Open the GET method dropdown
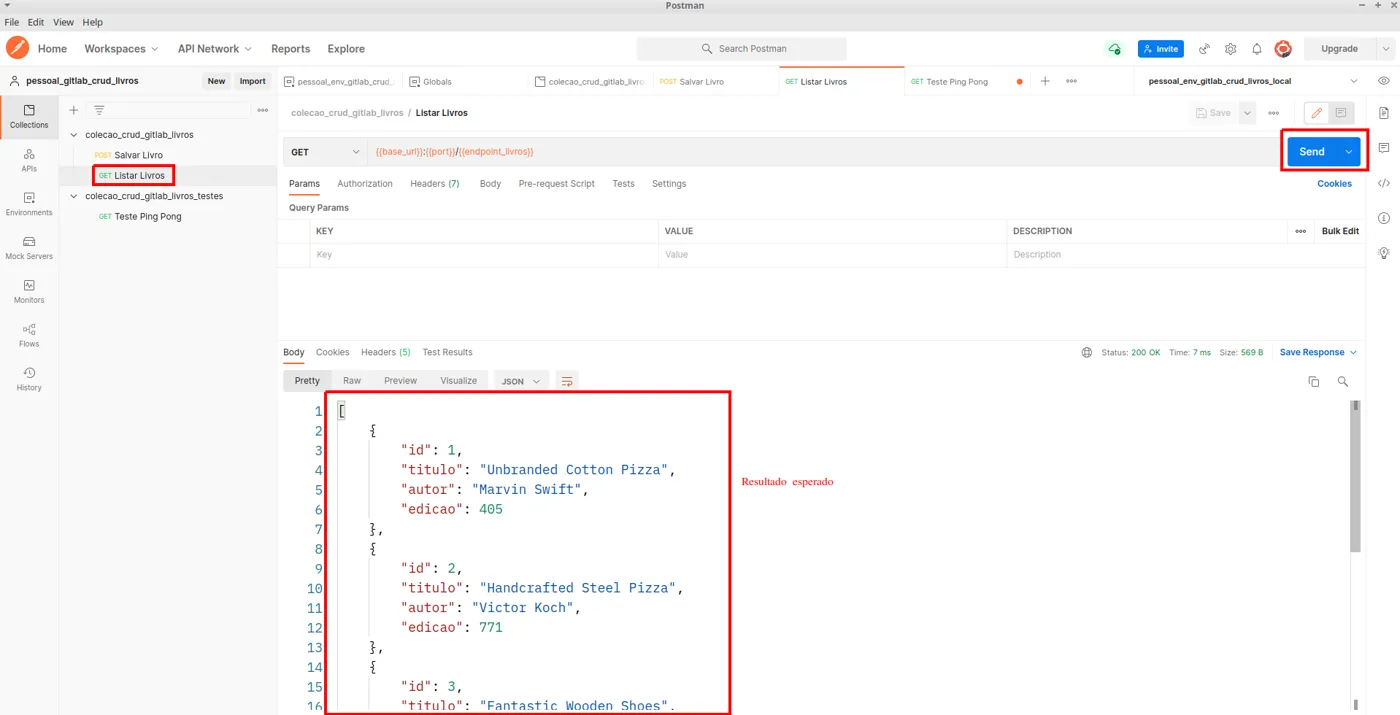1400x715 pixels. point(325,152)
